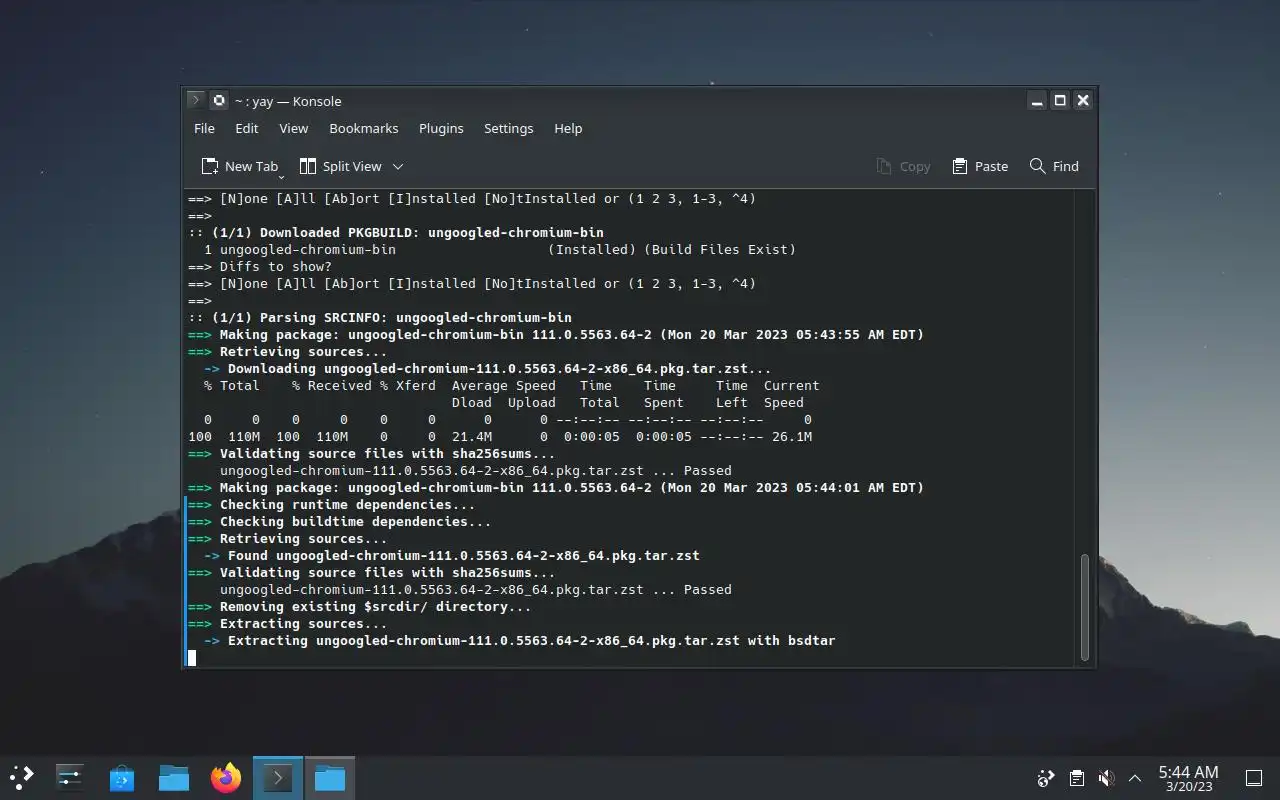Click the Split View button
Image resolution: width=1280 pixels, height=800 pixels.
(340, 166)
